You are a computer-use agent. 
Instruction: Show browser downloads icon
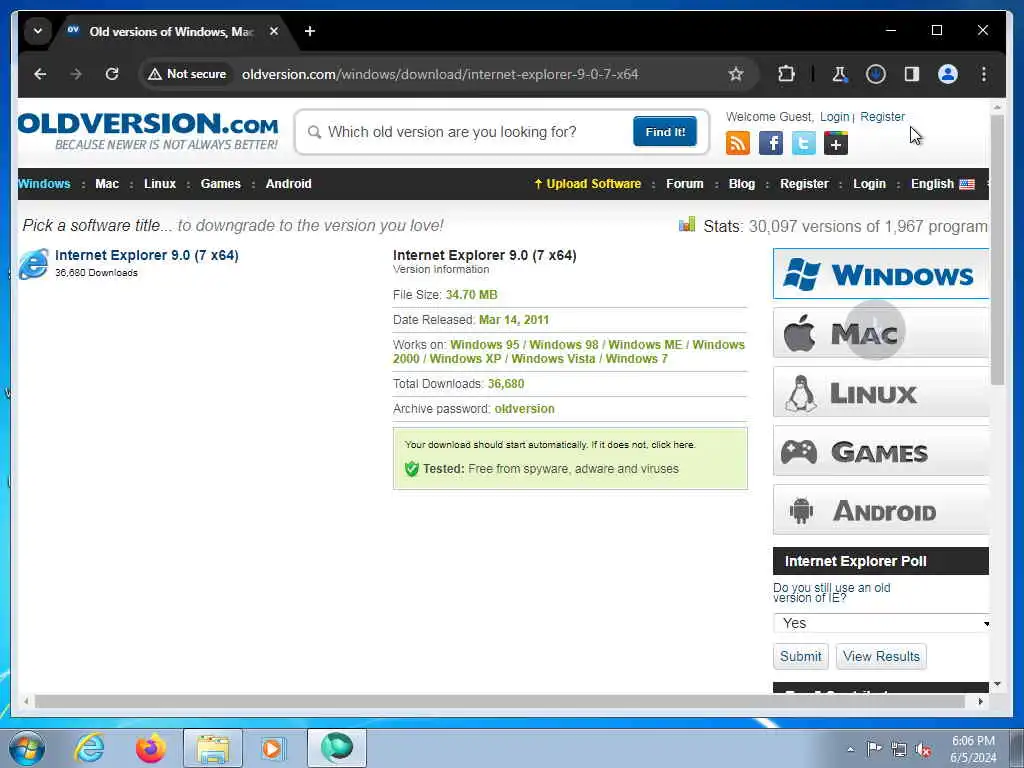pos(875,74)
